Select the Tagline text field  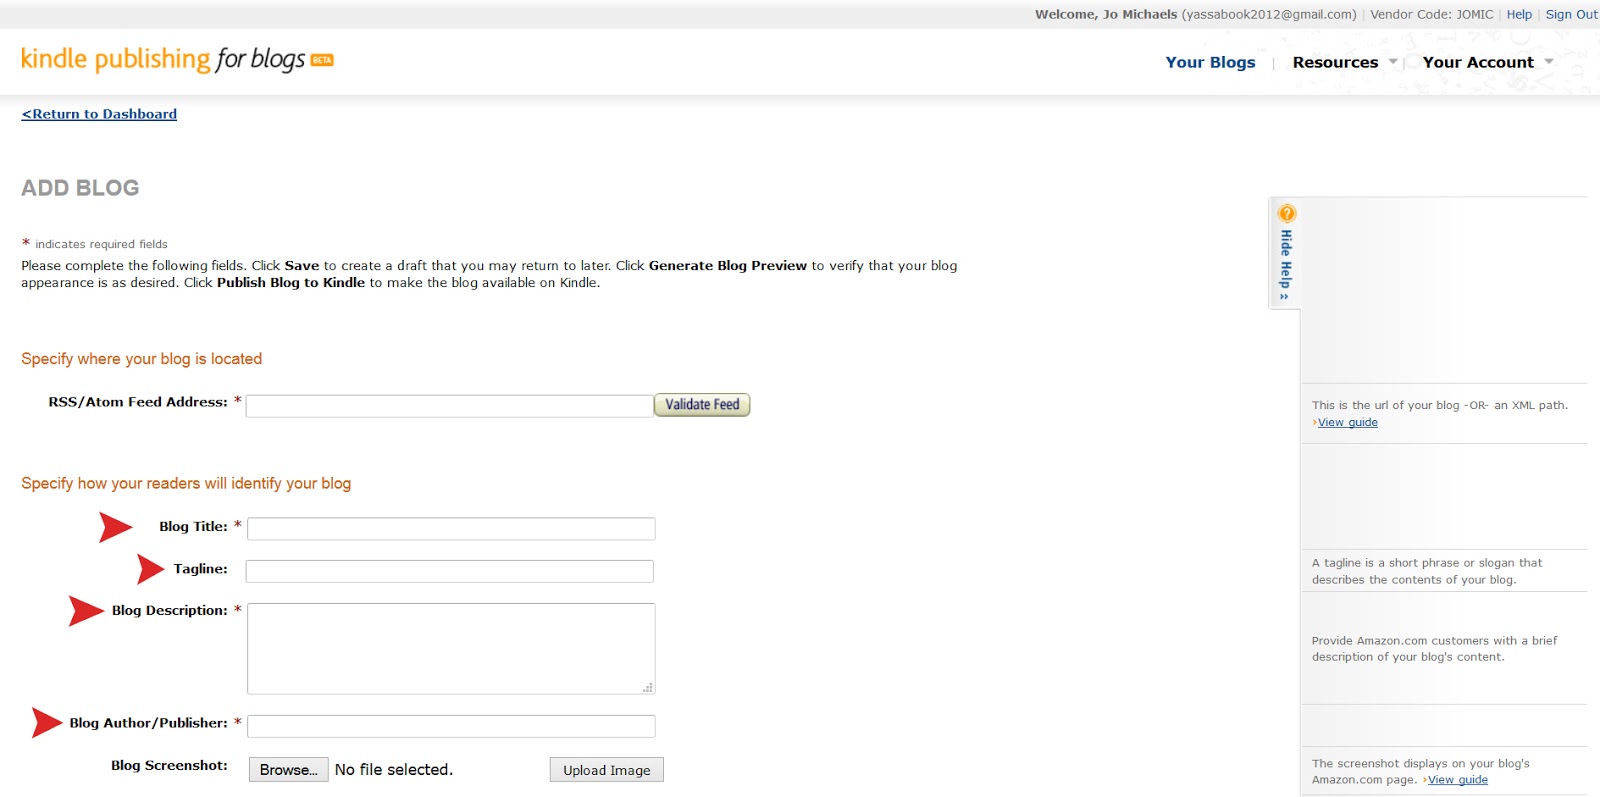click(x=449, y=571)
